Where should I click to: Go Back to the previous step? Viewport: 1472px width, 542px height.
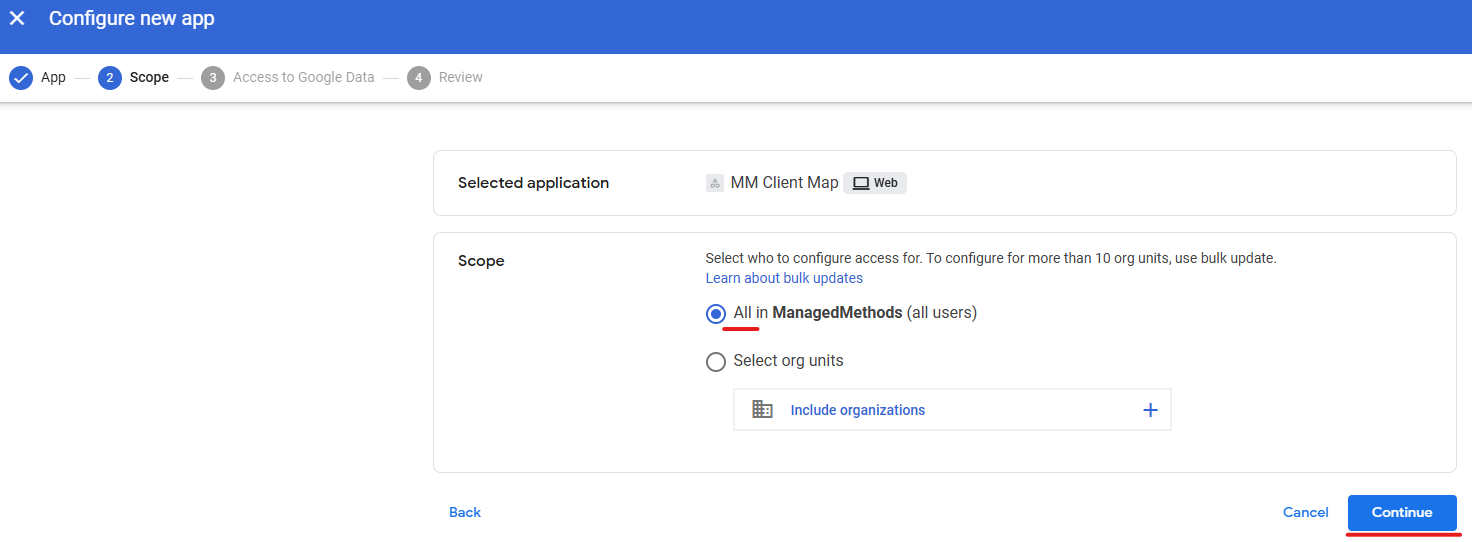pos(465,512)
